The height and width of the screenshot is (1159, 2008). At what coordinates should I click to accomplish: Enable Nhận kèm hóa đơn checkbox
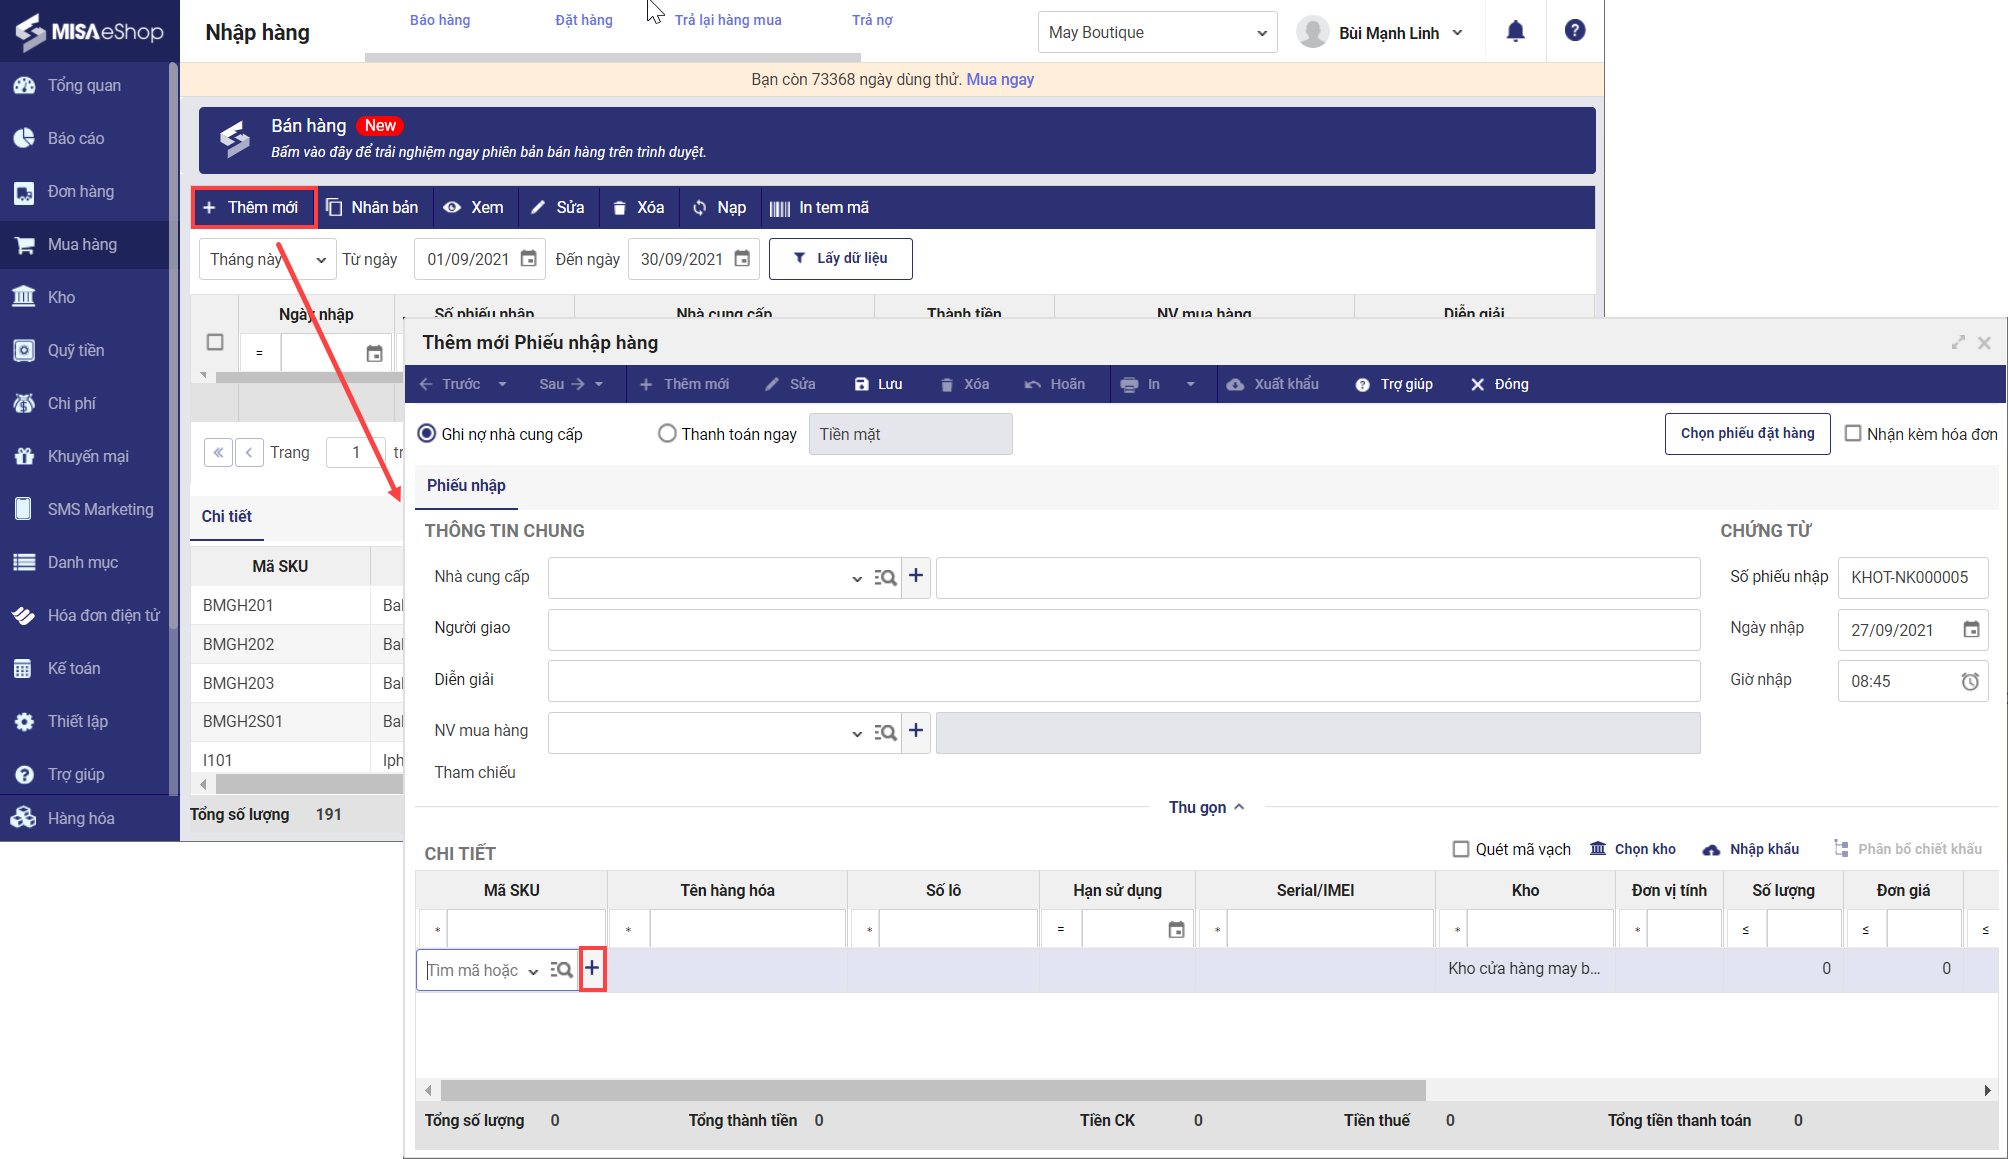click(x=1853, y=434)
